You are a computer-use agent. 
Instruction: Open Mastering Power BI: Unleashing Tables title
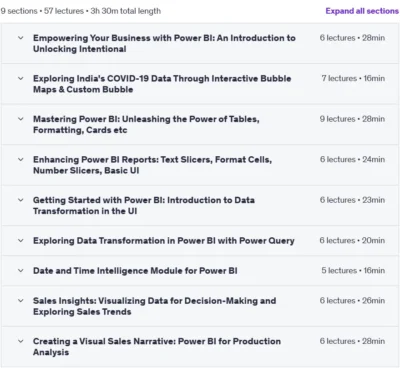[x=146, y=125]
